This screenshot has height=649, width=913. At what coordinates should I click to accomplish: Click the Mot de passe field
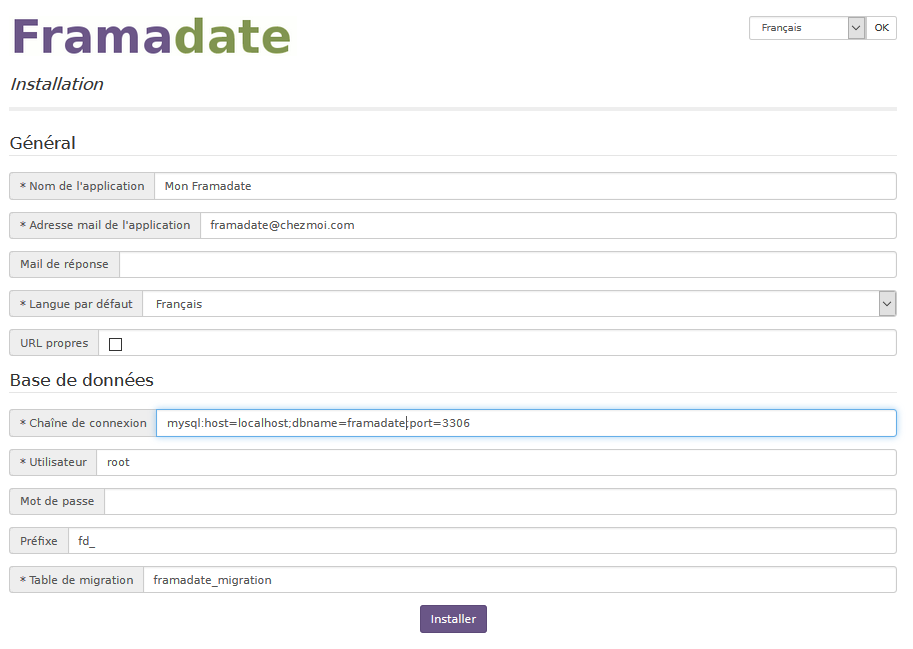(500, 501)
